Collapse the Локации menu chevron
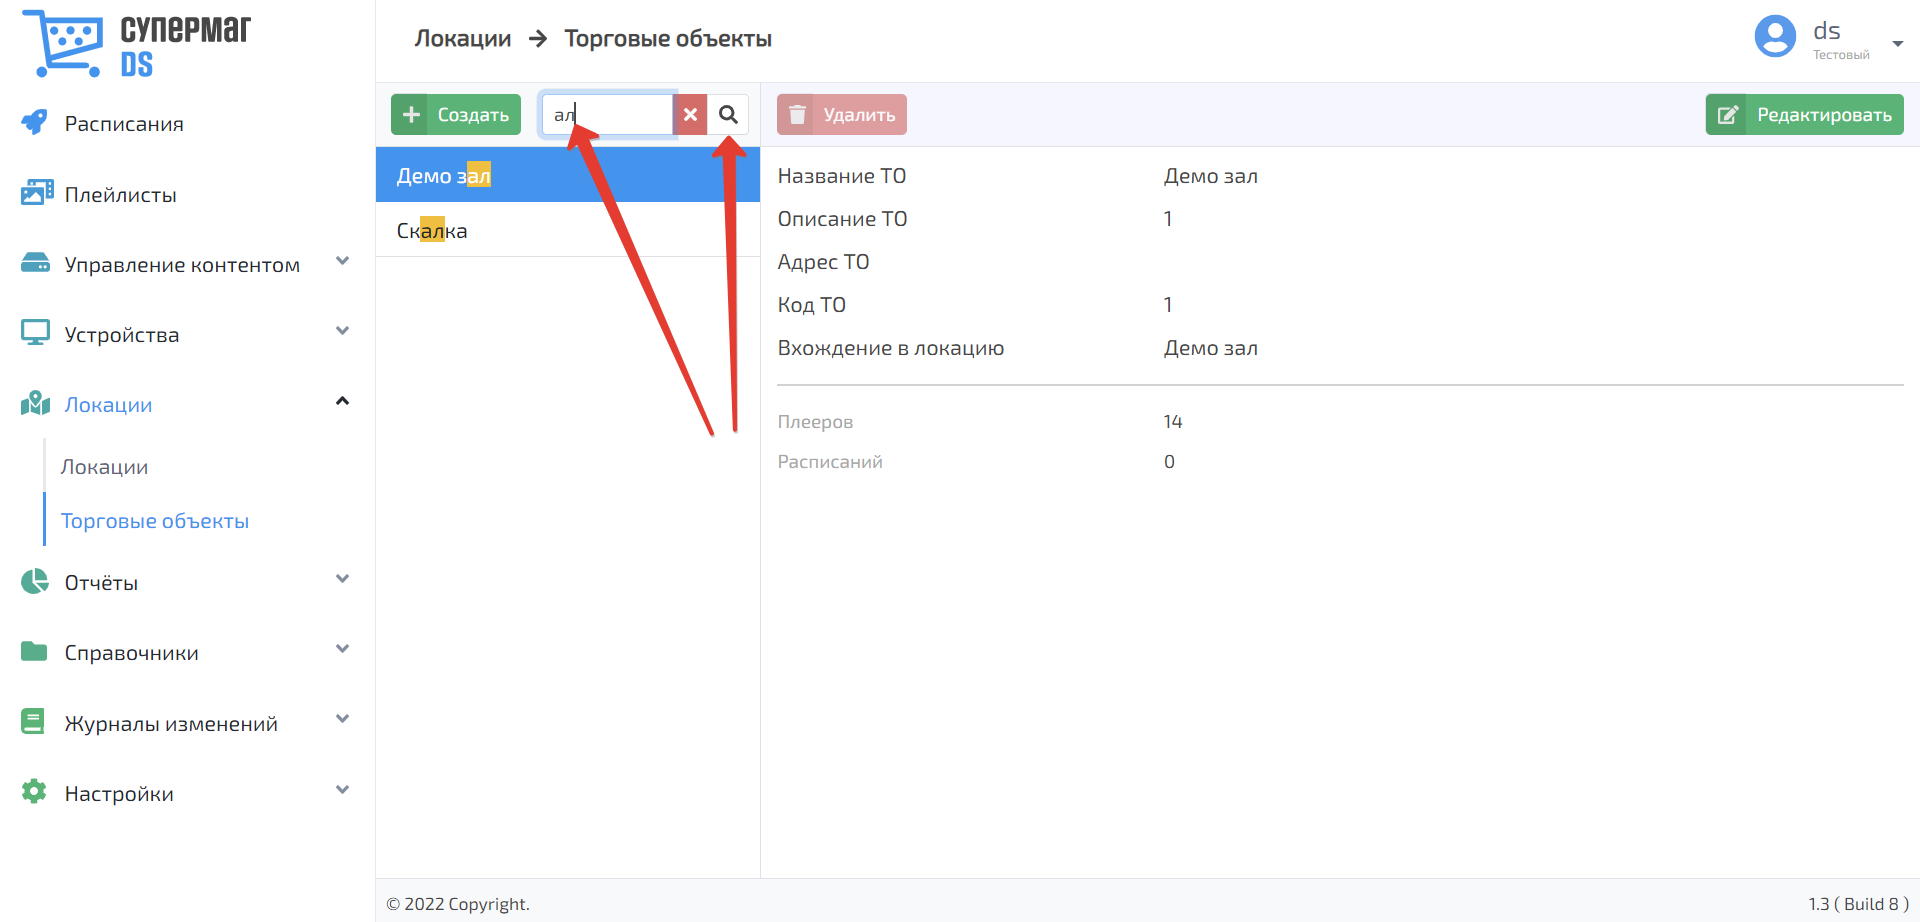This screenshot has height=922, width=1920. [x=343, y=401]
